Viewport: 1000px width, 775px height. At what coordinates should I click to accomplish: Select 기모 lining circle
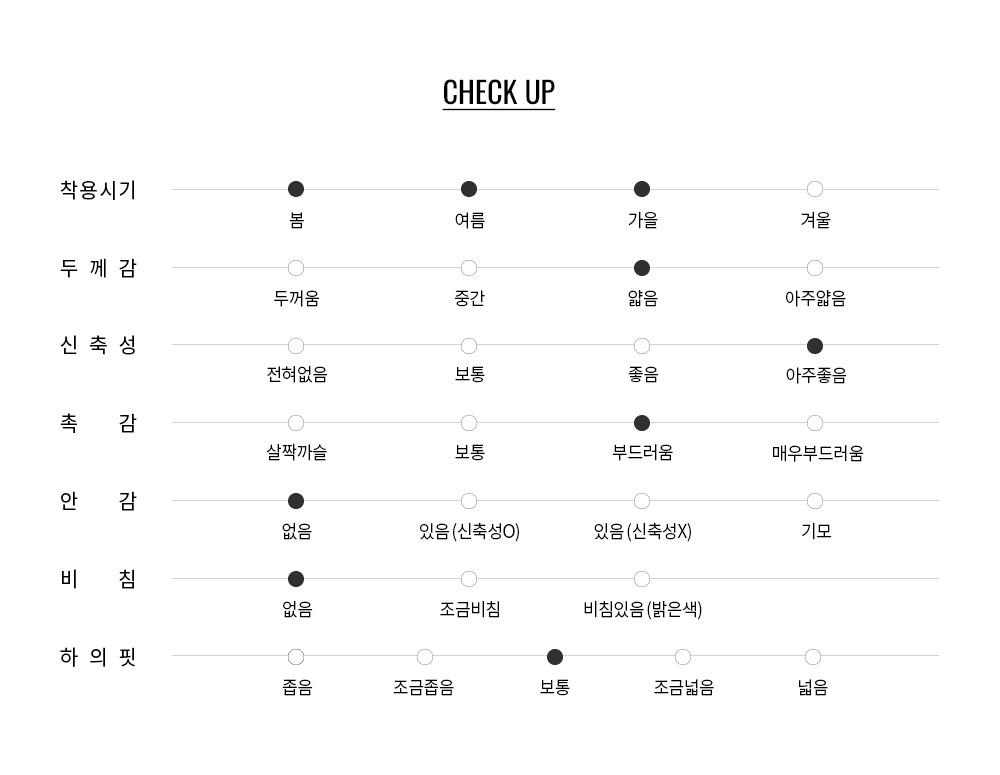point(815,501)
